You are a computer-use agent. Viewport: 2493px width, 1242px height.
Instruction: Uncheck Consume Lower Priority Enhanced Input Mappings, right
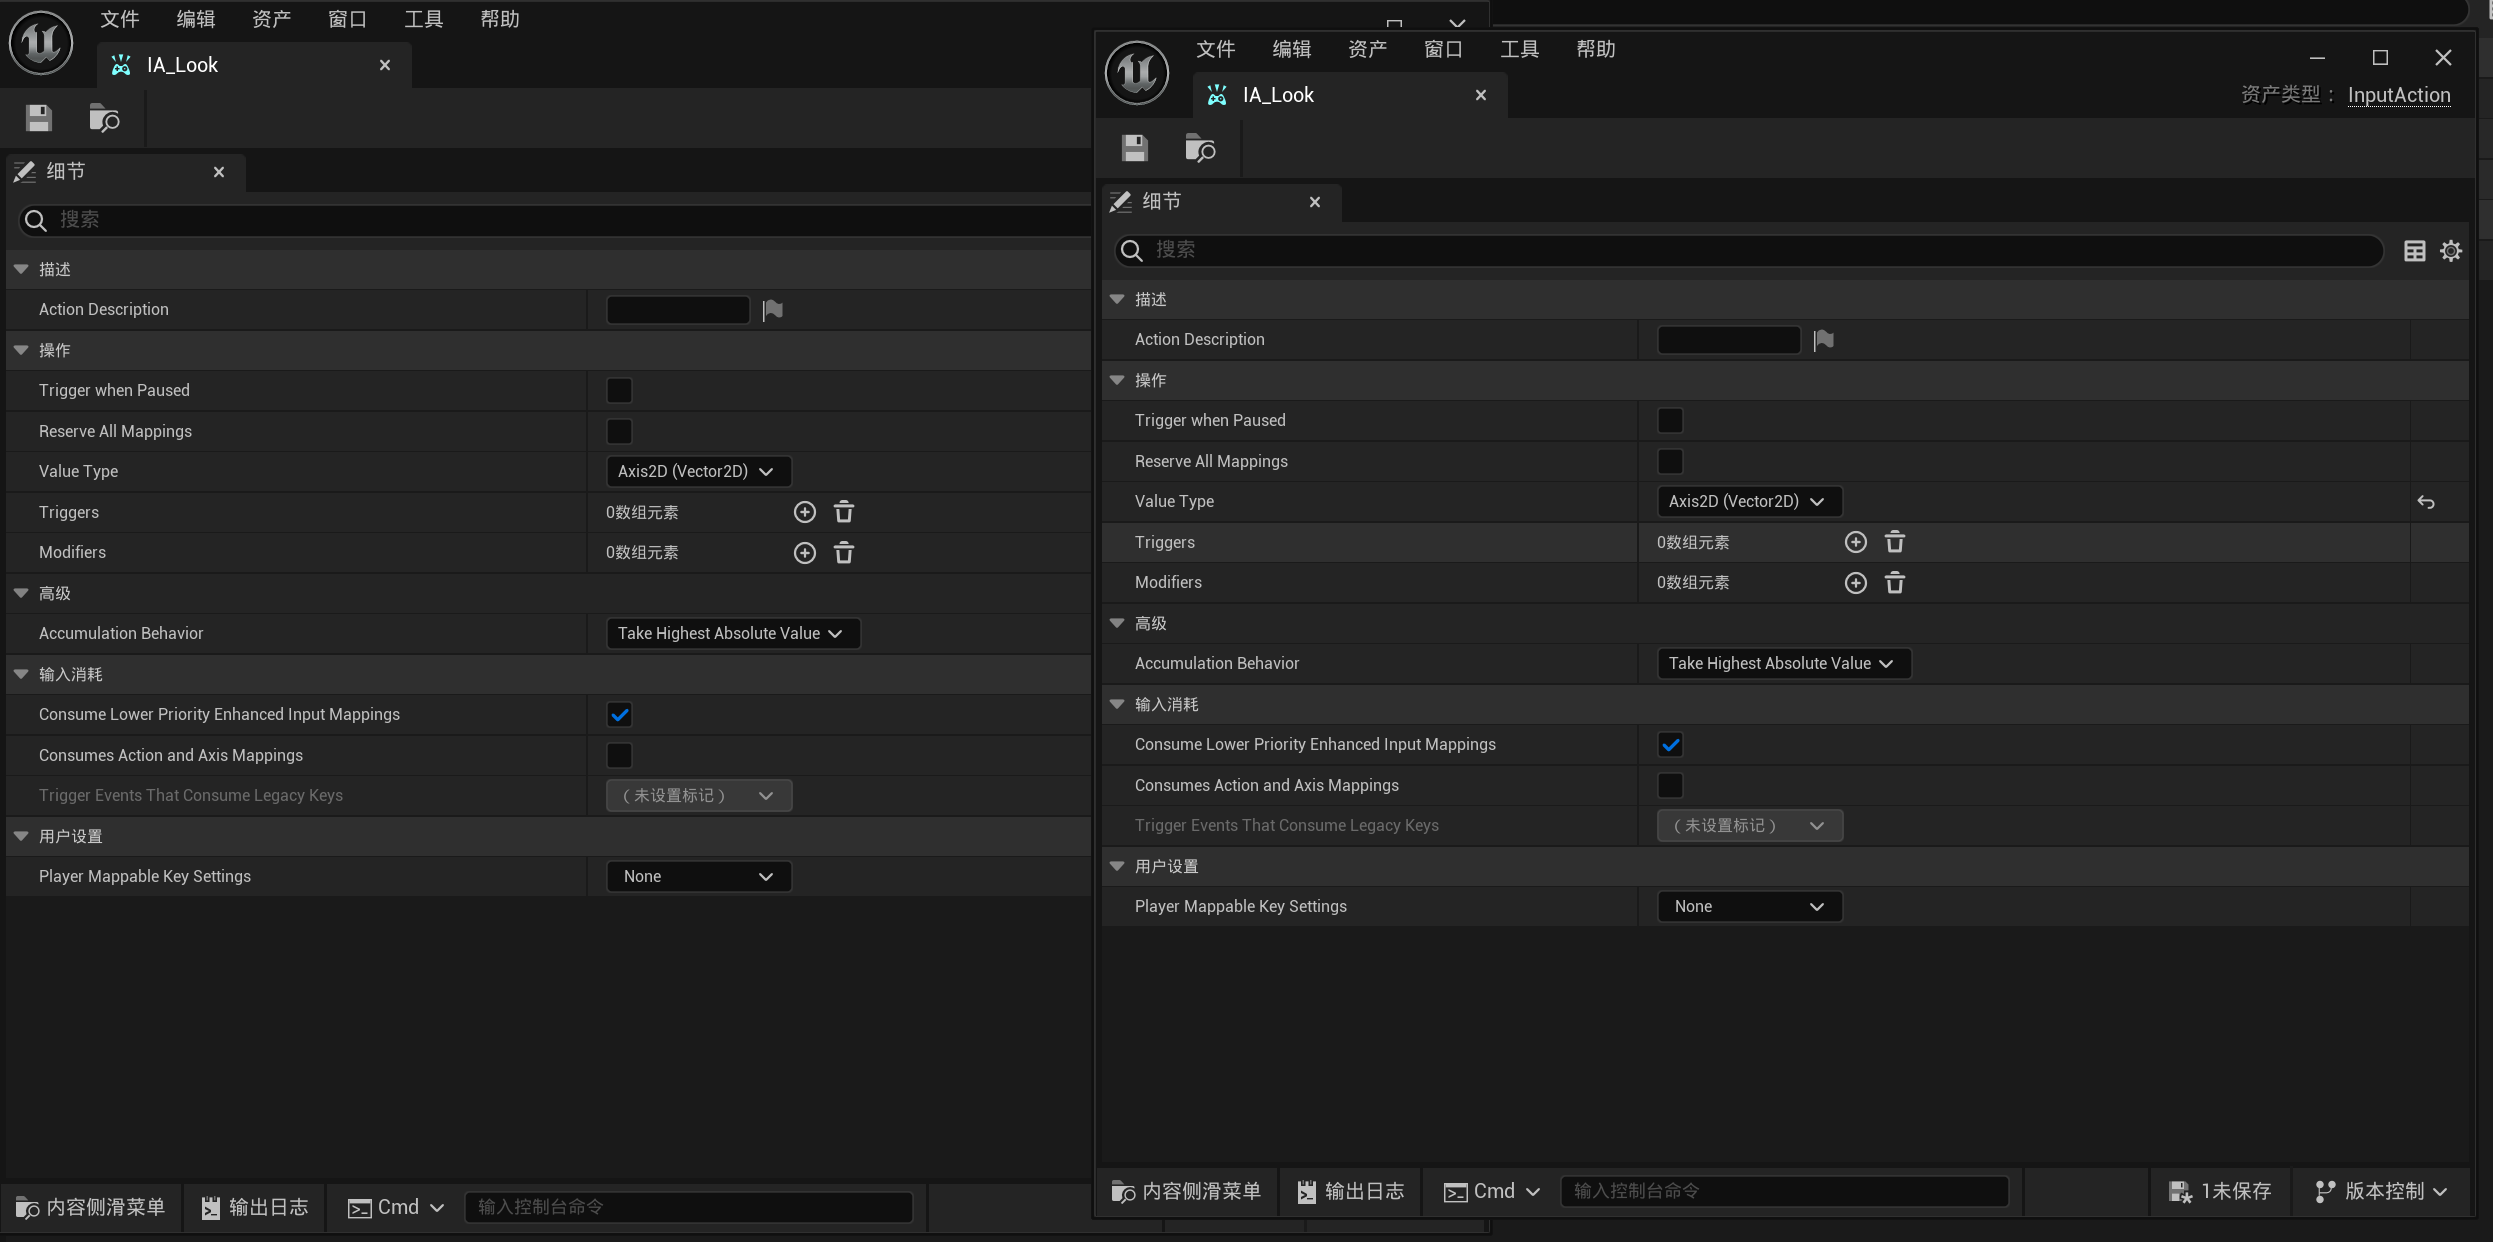1670,745
